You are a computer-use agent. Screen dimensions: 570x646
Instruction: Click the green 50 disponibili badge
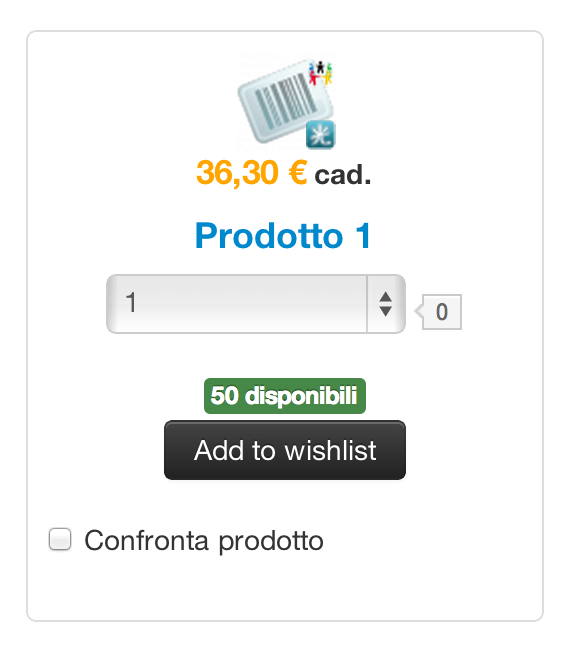[285, 396]
